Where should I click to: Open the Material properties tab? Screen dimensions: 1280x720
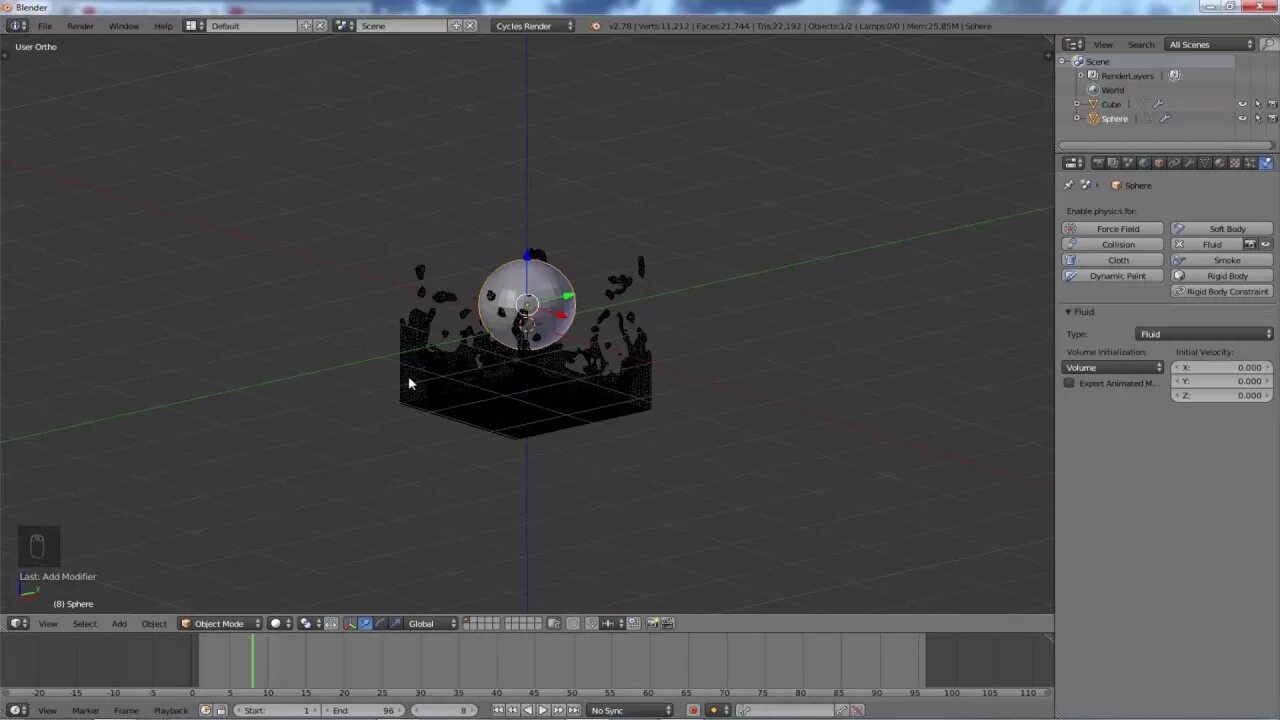tap(1220, 163)
